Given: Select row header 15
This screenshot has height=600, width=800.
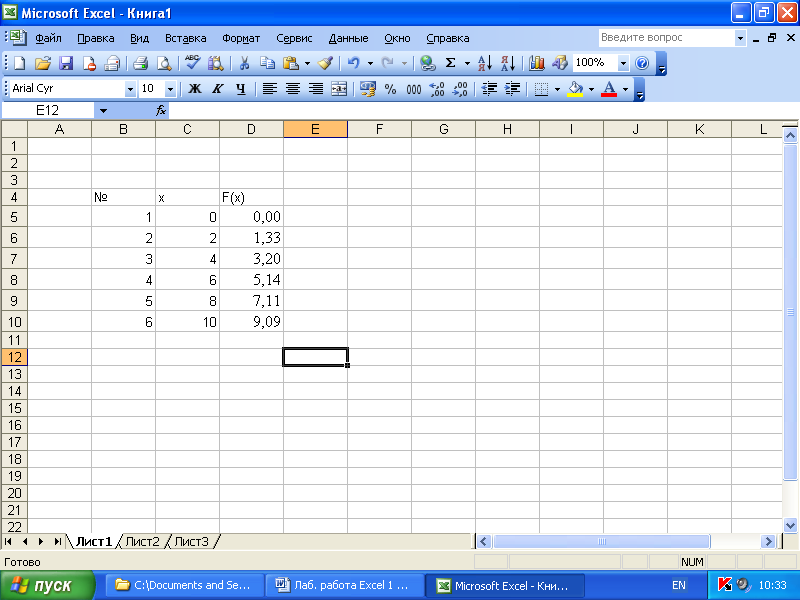Looking at the screenshot, I should click(14, 408).
